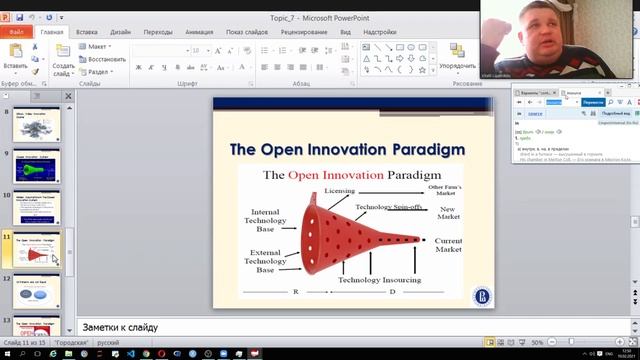
Task: Select the Triangle shape in shapes gallery
Action: pyautogui.click(x=366, y=59)
